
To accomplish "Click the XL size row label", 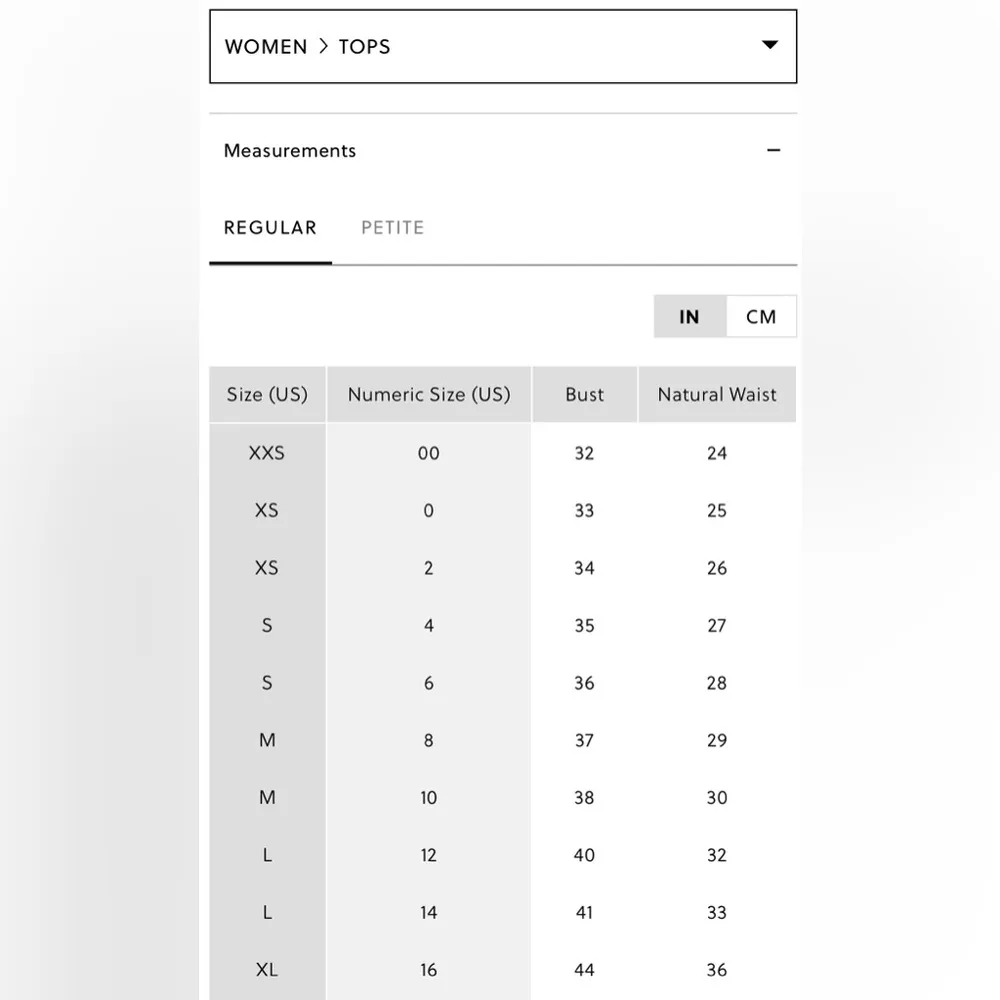I will point(267,970).
